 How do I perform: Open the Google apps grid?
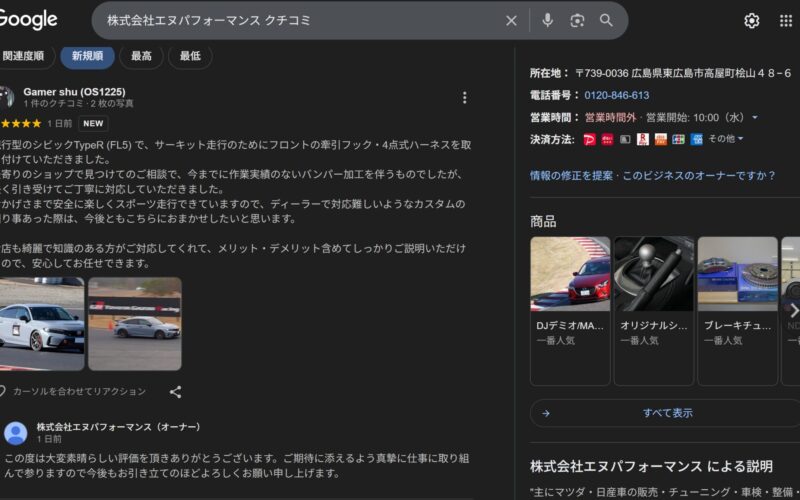tap(785, 20)
